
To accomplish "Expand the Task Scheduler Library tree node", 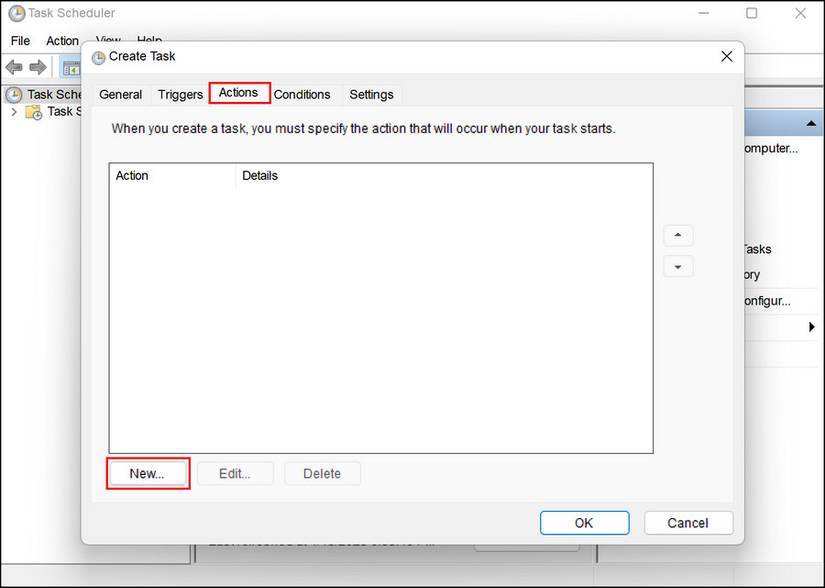I will pos(14,111).
